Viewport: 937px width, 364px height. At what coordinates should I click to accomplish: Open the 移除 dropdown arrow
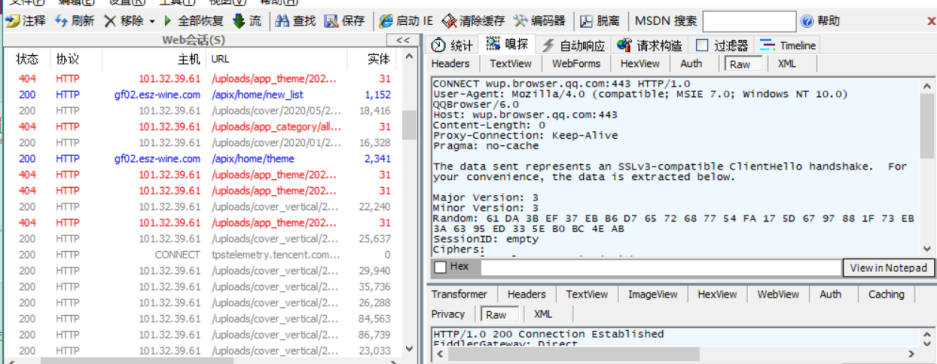pyautogui.click(x=152, y=22)
